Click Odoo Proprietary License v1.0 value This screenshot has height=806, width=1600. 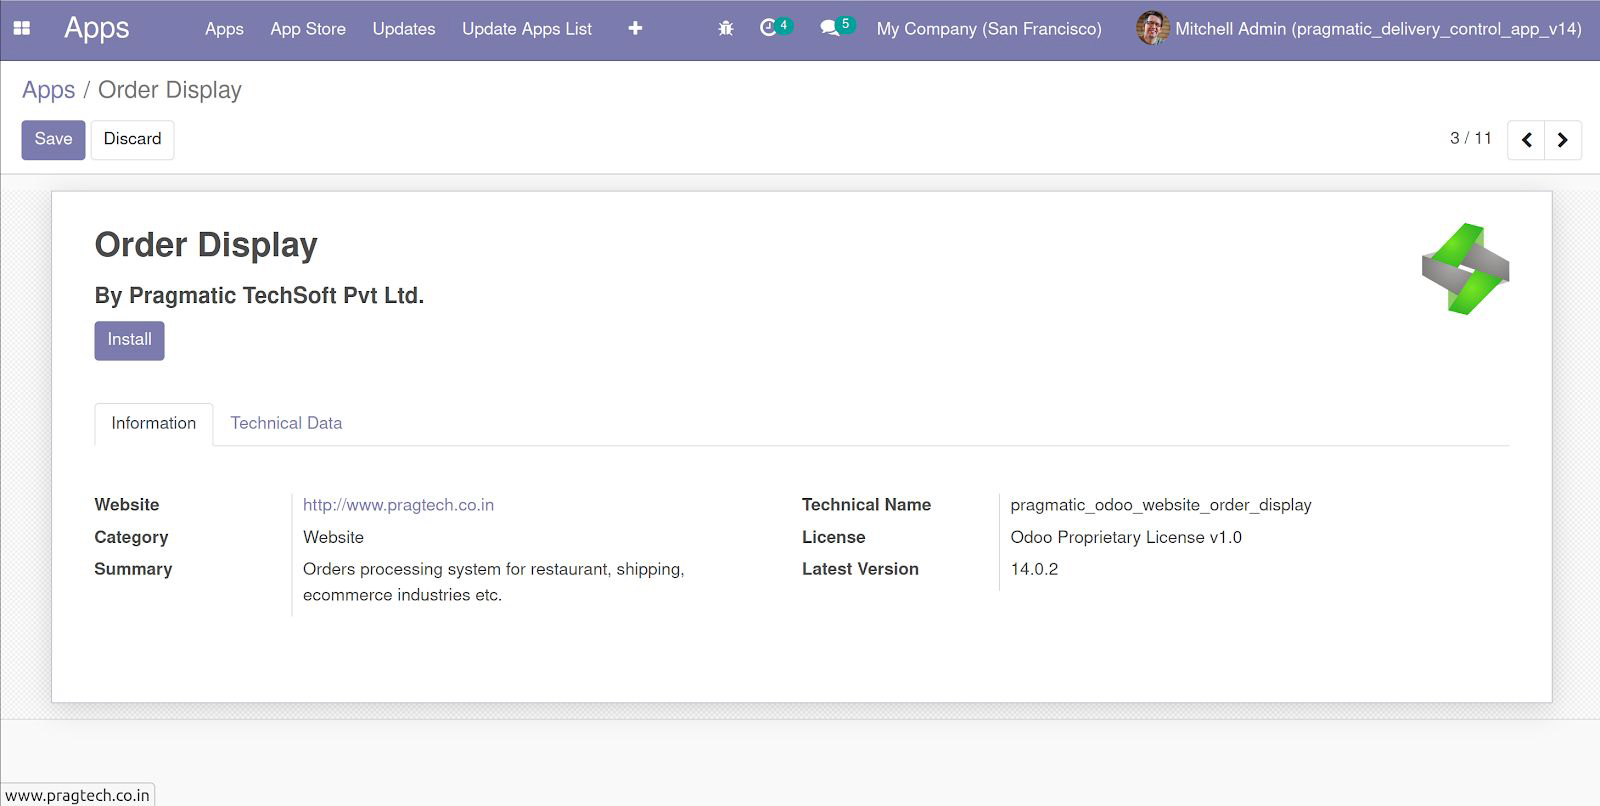(1126, 537)
